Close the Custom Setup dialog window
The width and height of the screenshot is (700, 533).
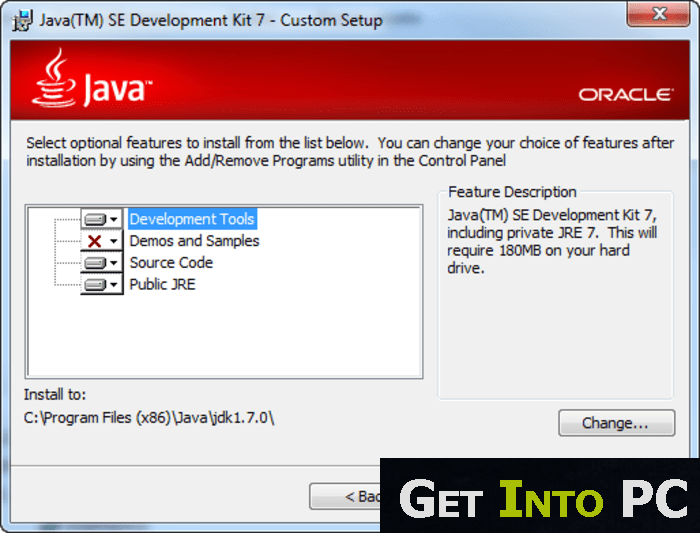[x=658, y=14]
